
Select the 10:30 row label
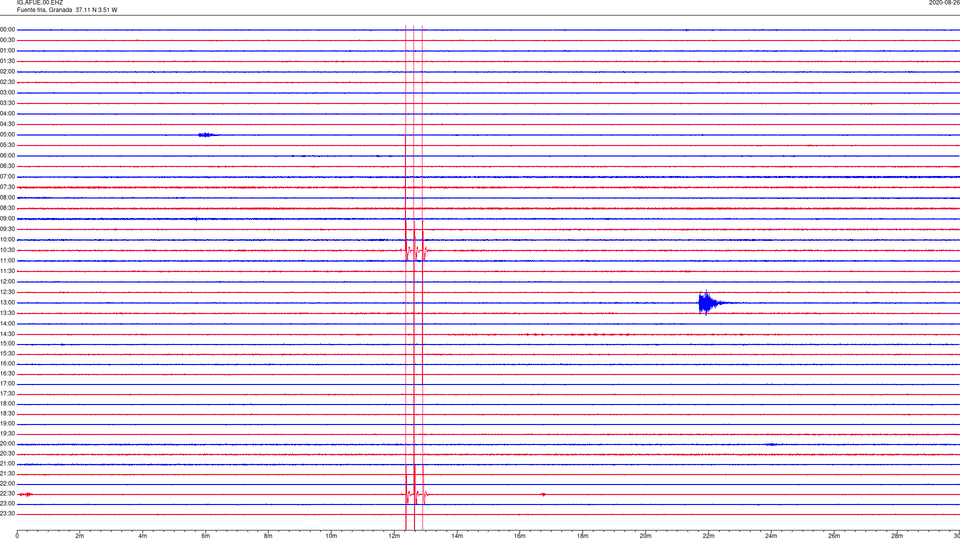pos(8,250)
